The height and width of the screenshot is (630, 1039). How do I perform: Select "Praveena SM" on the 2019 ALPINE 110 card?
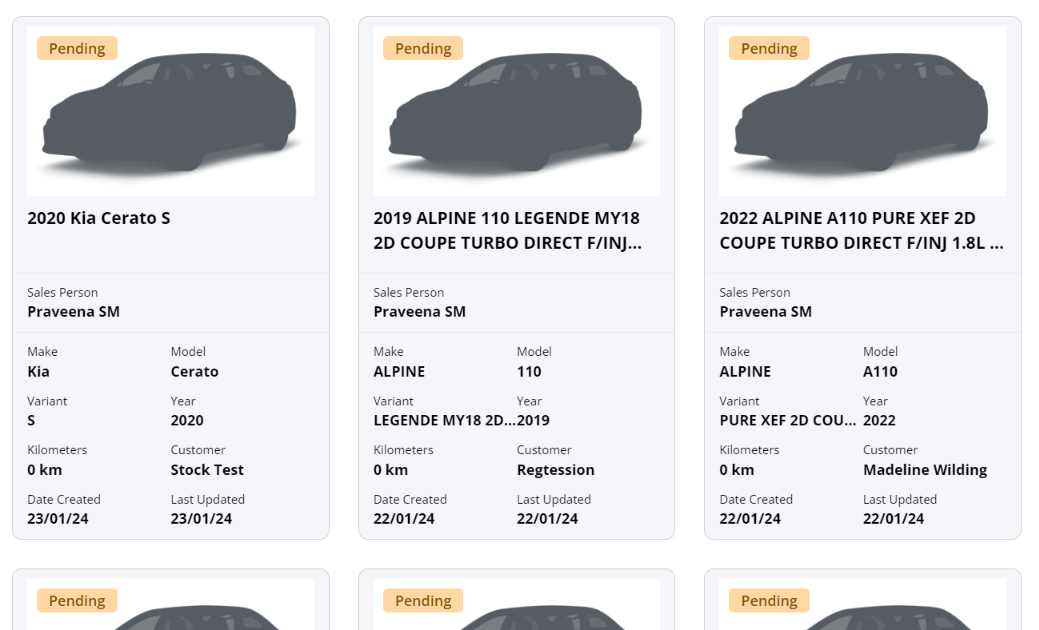pos(419,312)
